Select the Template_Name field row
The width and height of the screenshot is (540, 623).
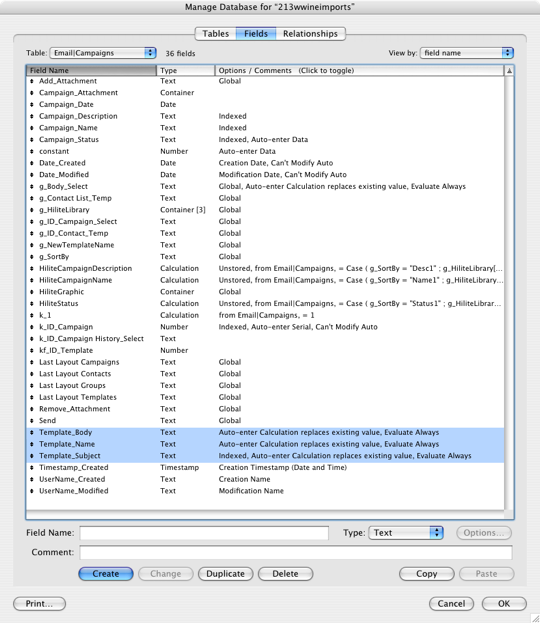coord(265,444)
